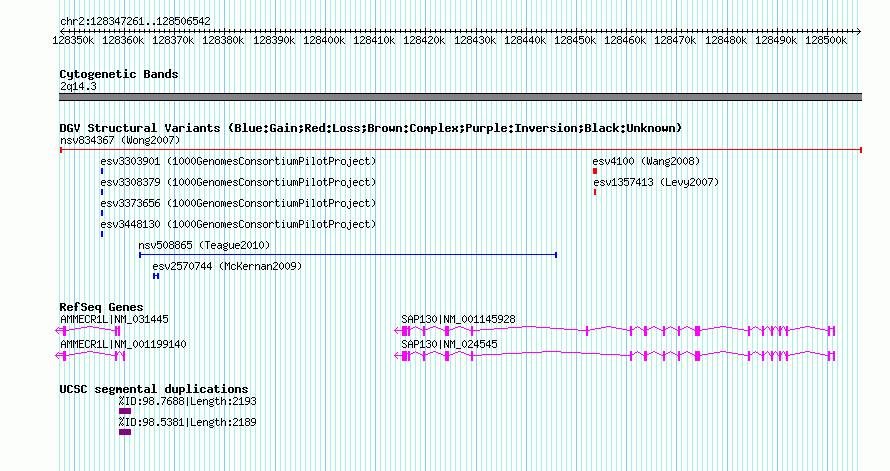Image resolution: width=890 pixels, height=471 pixels.
Task: Open the %ID:98.5381|Length:2189 label
Action: coord(187,422)
